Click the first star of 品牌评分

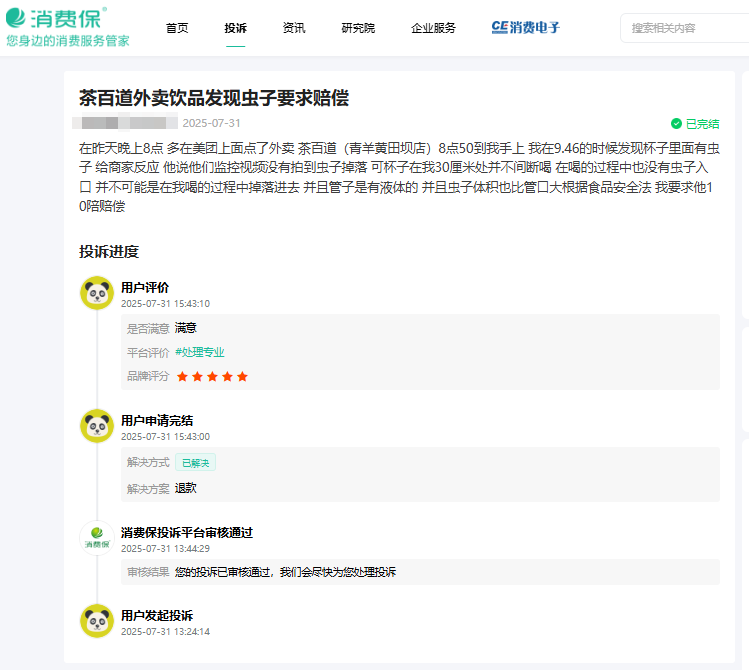coord(182,376)
